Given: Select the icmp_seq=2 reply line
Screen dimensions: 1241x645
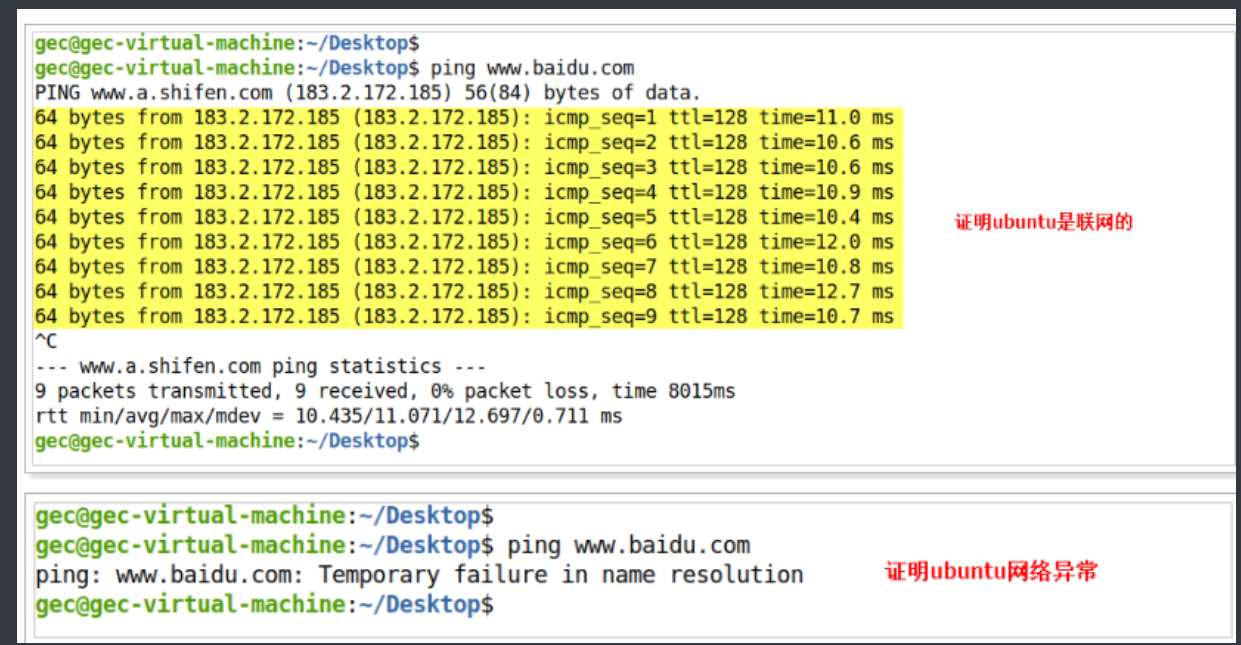Looking at the screenshot, I should [x=464, y=143].
